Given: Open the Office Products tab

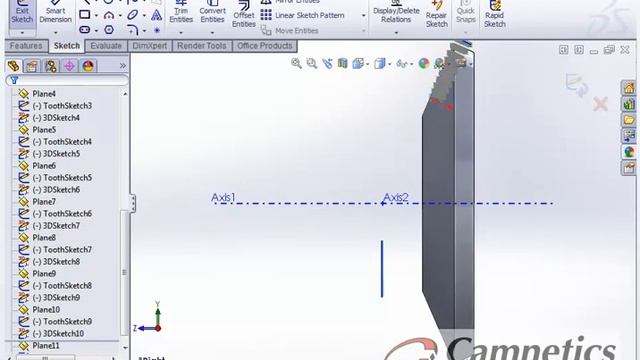Looking at the screenshot, I should click(264, 46).
